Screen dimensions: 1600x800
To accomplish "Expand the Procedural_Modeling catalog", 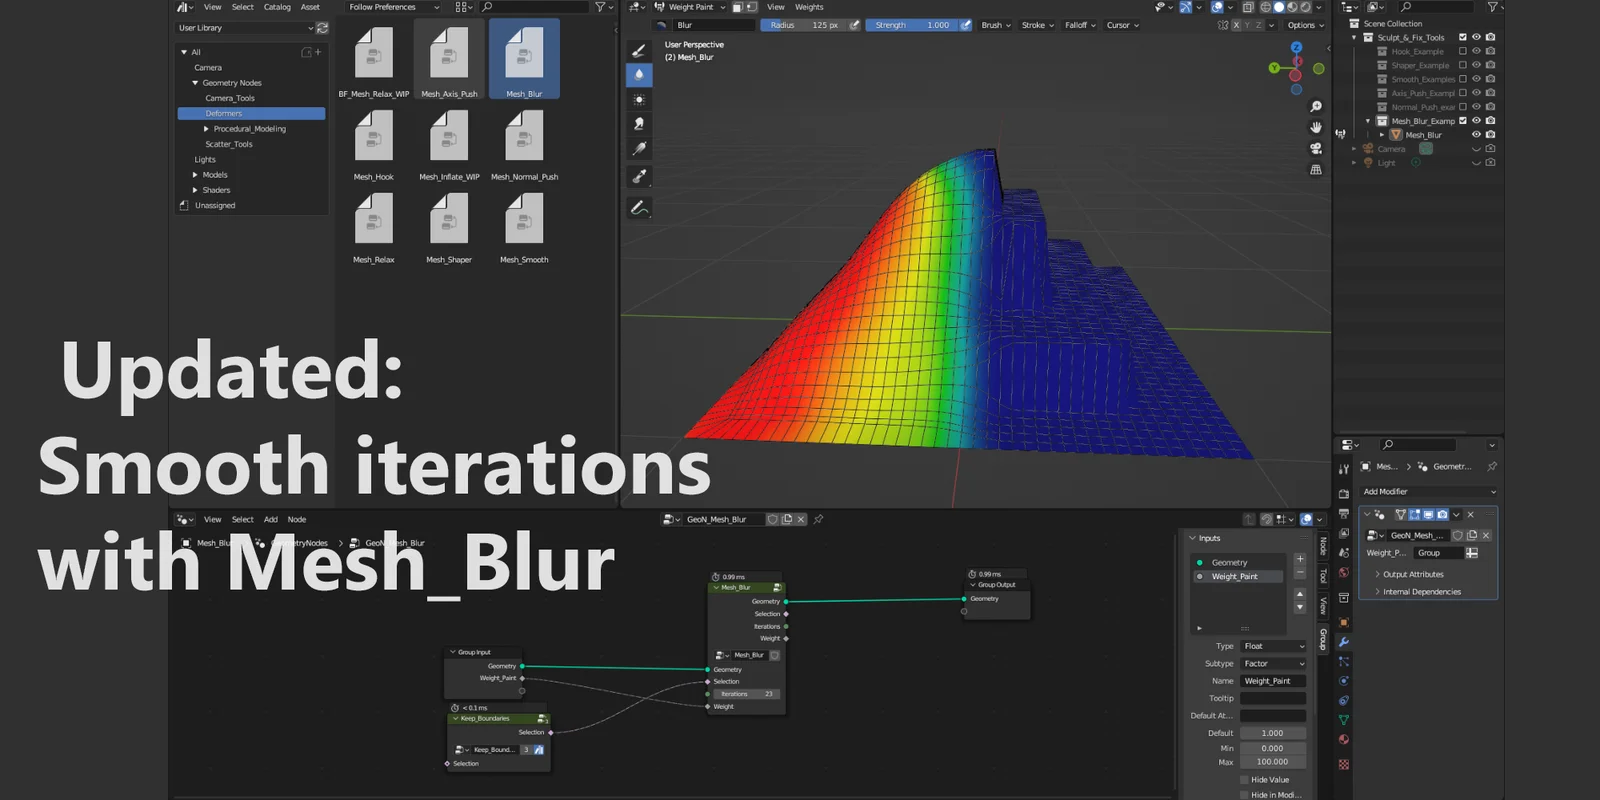I will click(x=206, y=129).
